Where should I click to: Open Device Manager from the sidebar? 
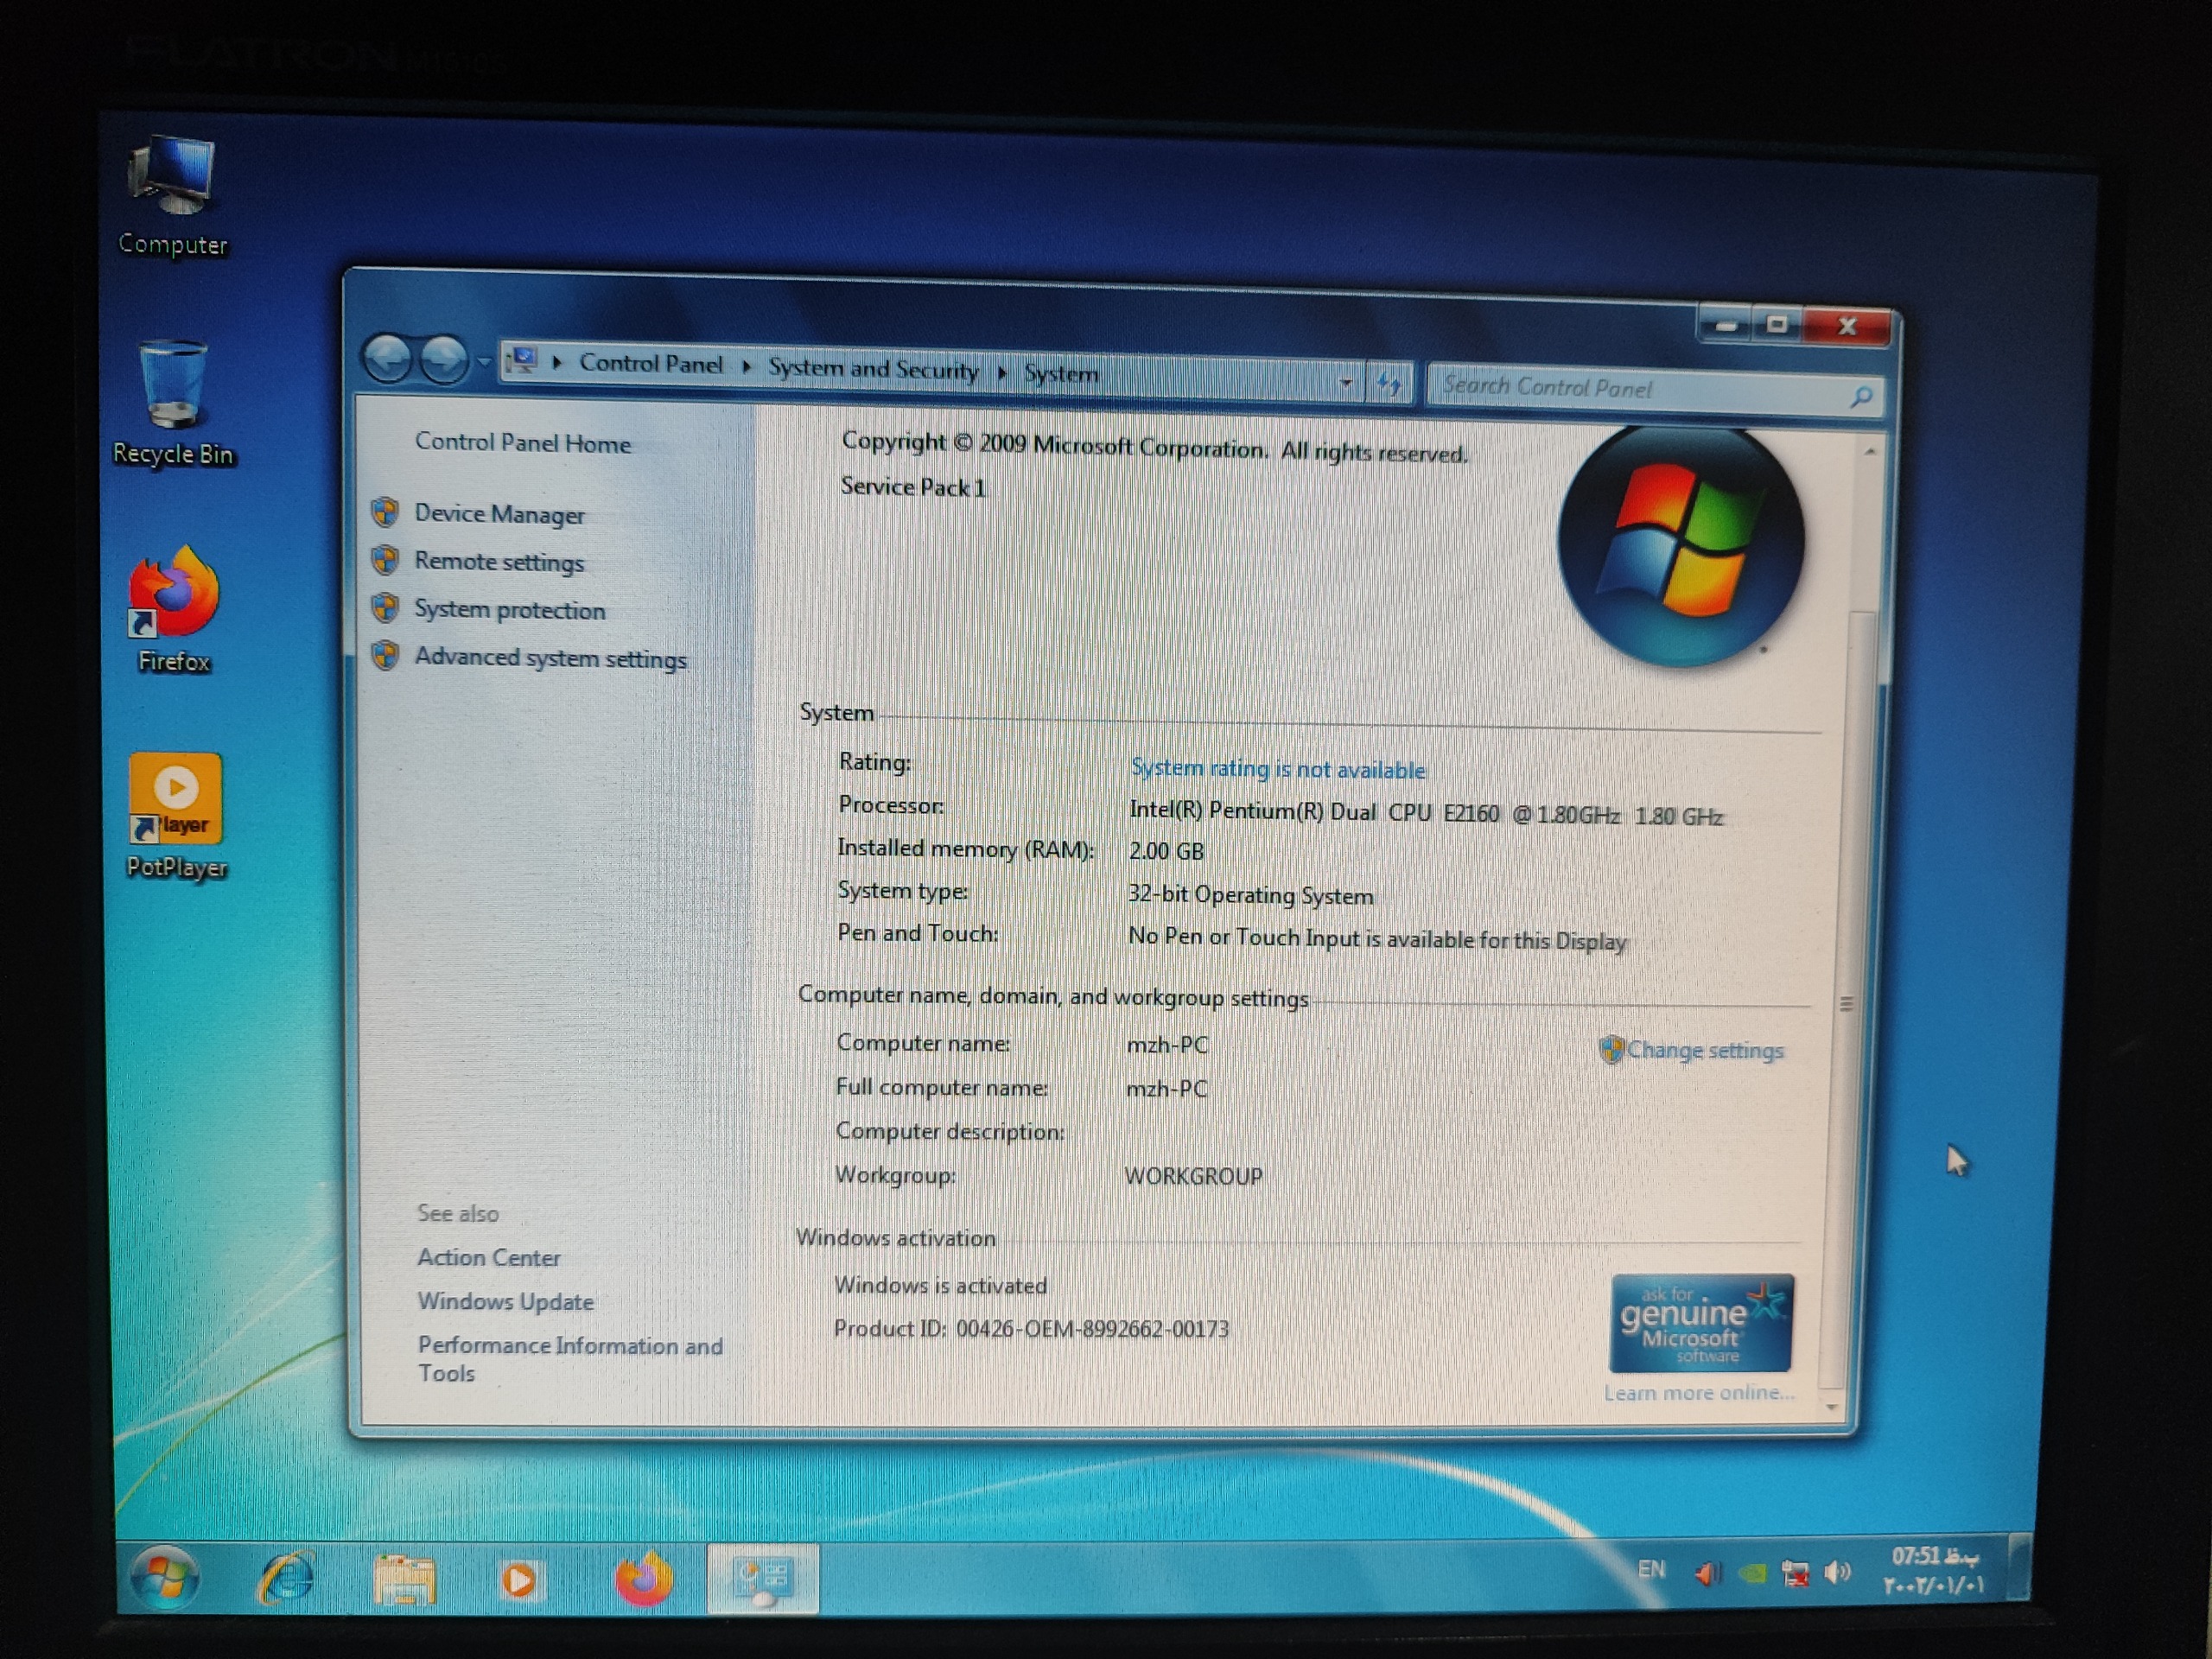[x=499, y=514]
